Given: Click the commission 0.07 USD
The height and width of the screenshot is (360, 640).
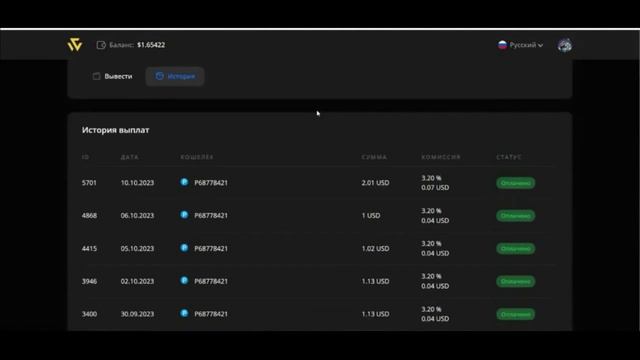Looking at the screenshot, I should [435, 188].
